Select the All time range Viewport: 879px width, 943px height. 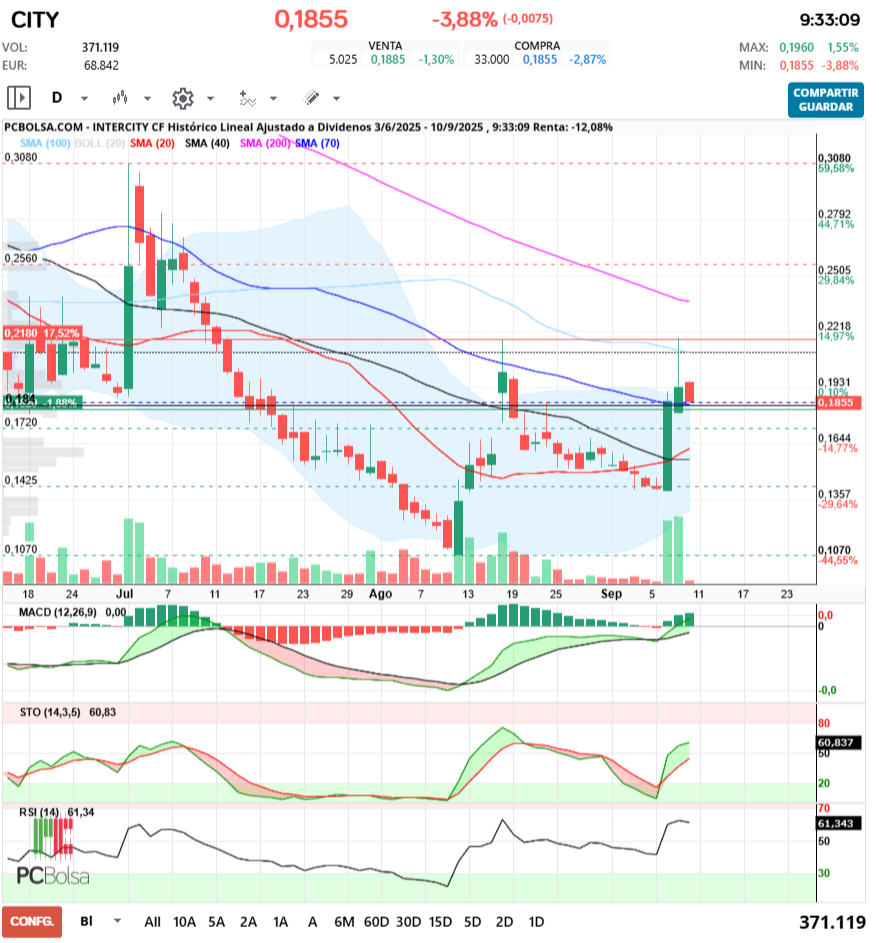pos(153,922)
